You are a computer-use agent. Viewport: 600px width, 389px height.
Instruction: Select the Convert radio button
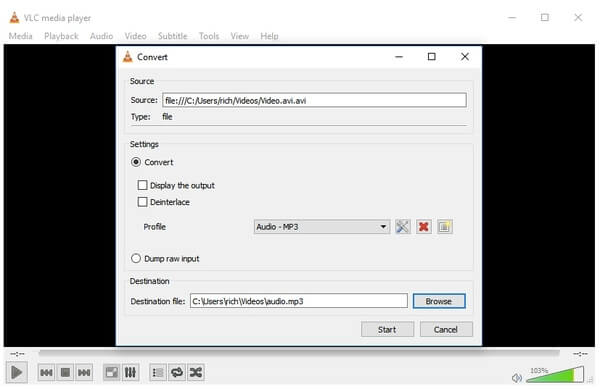click(x=136, y=162)
